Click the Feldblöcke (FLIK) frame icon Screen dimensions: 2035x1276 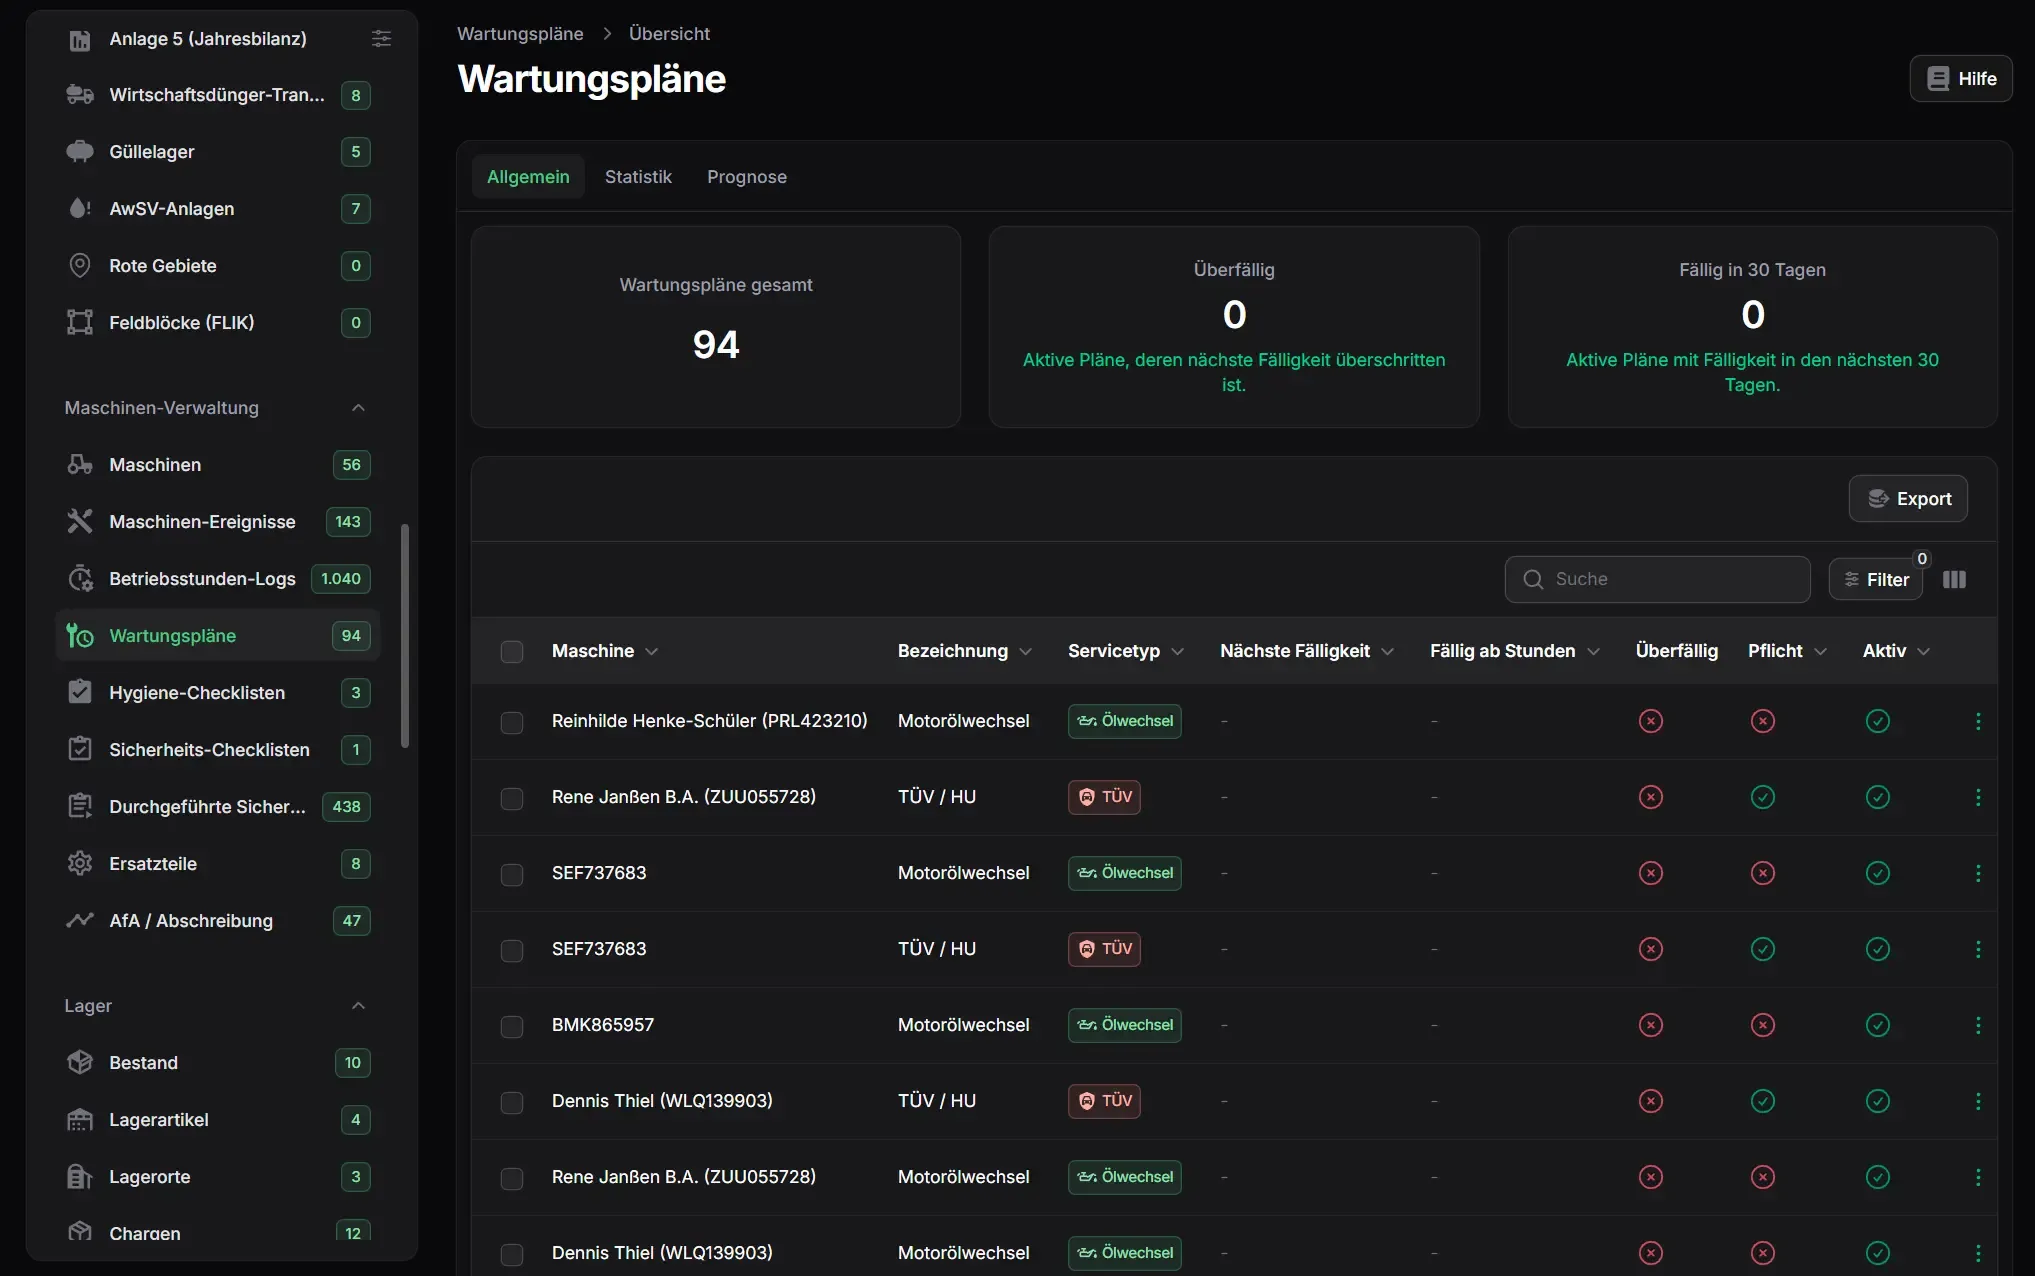coord(80,323)
